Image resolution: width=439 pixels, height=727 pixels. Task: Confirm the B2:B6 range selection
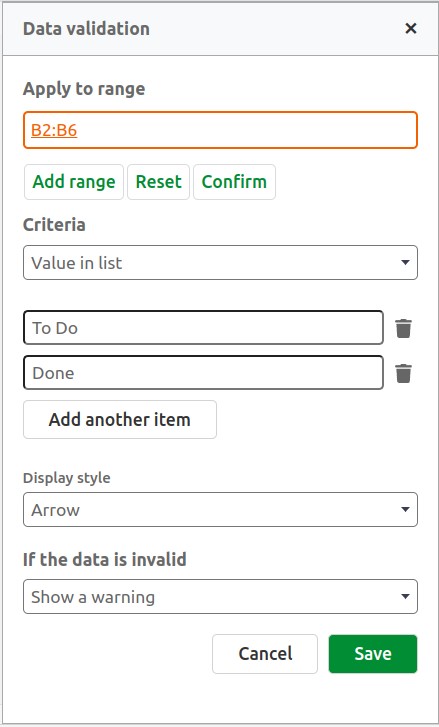(234, 182)
